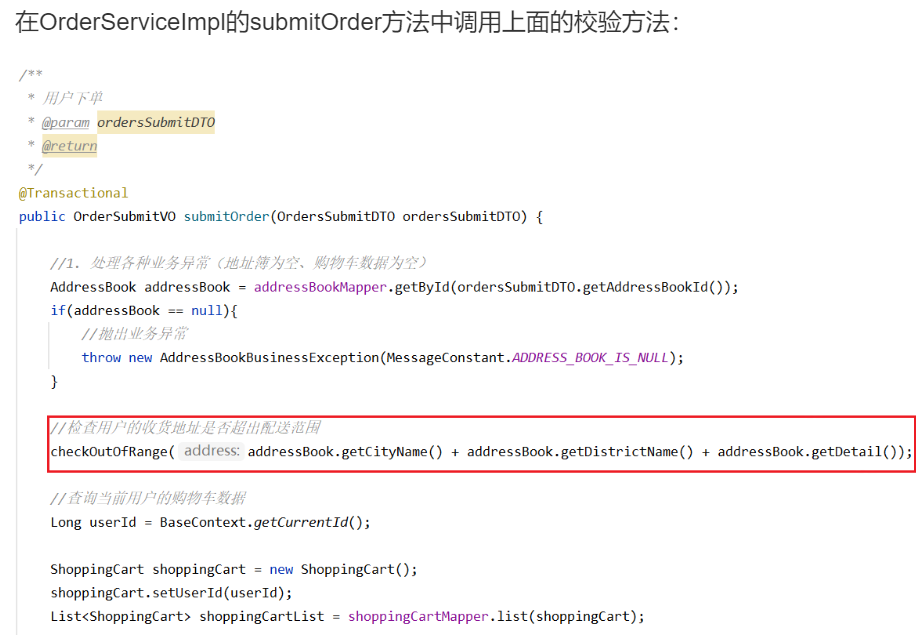Image resolution: width=916 pixels, height=639 pixels.
Task: Click the Long userId declaration
Action: pos(93,522)
